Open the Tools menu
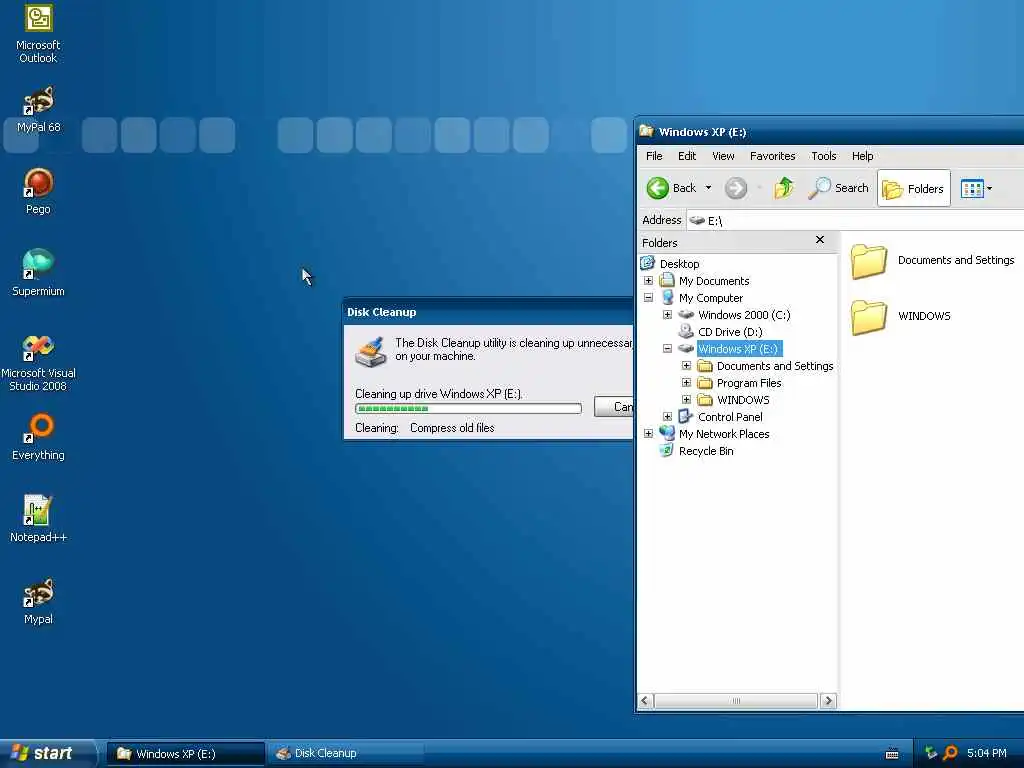The height and width of the screenshot is (768, 1024). point(824,156)
